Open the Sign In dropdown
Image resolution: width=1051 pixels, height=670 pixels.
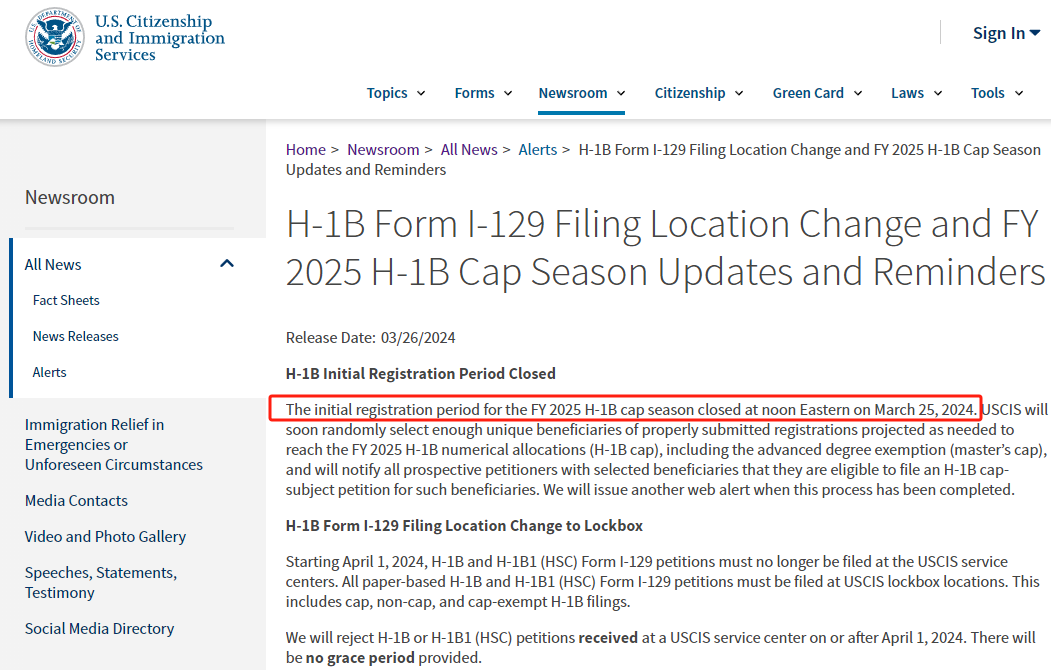(1006, 33)
